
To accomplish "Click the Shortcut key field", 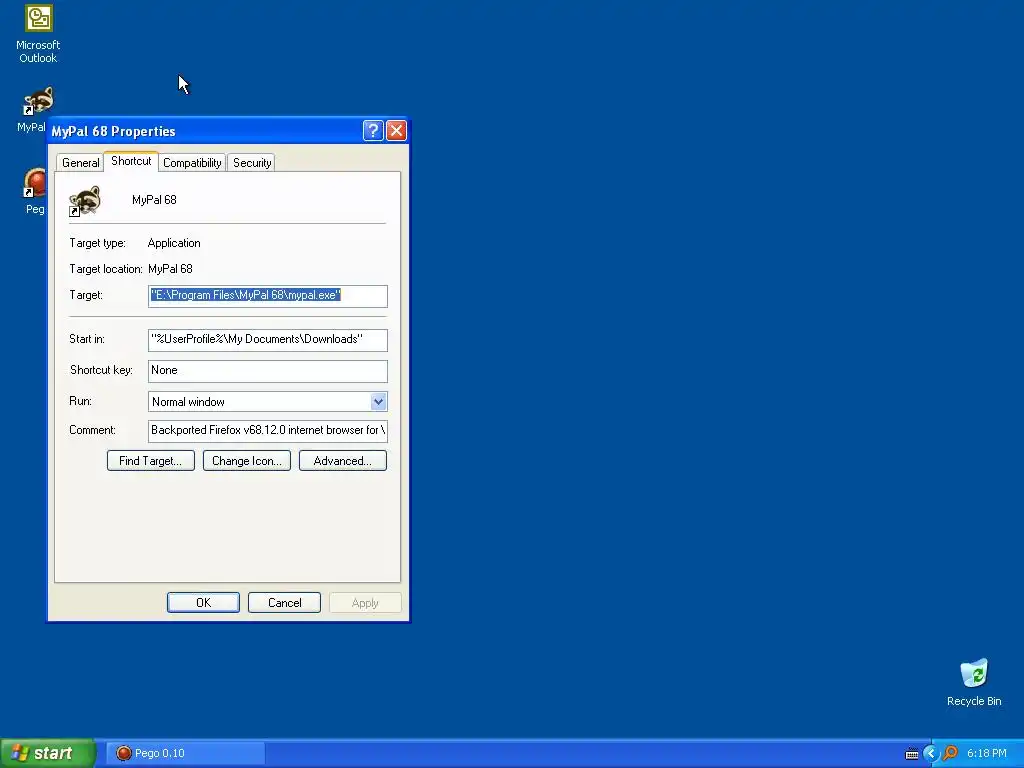I will [x=268, y=371].
